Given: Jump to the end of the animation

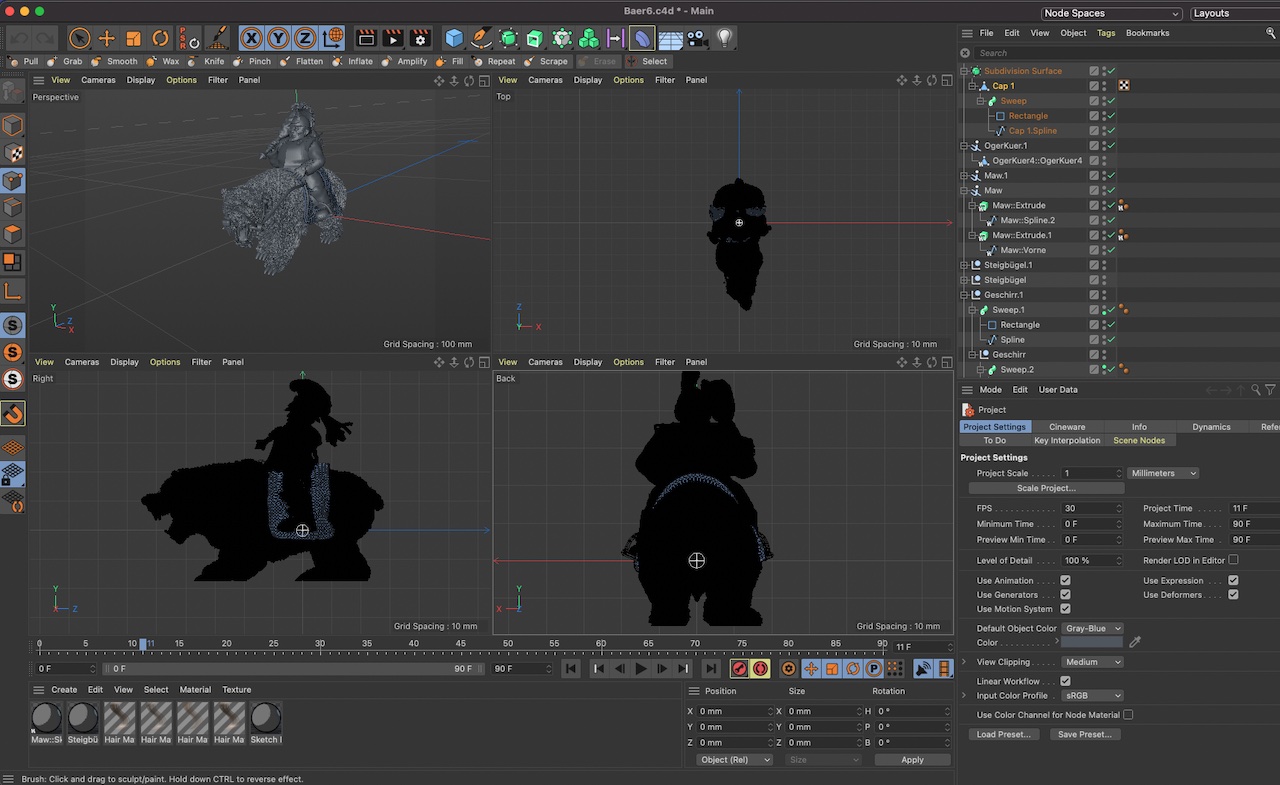Looking at the screenshot, I should click(x=711, y=669).
